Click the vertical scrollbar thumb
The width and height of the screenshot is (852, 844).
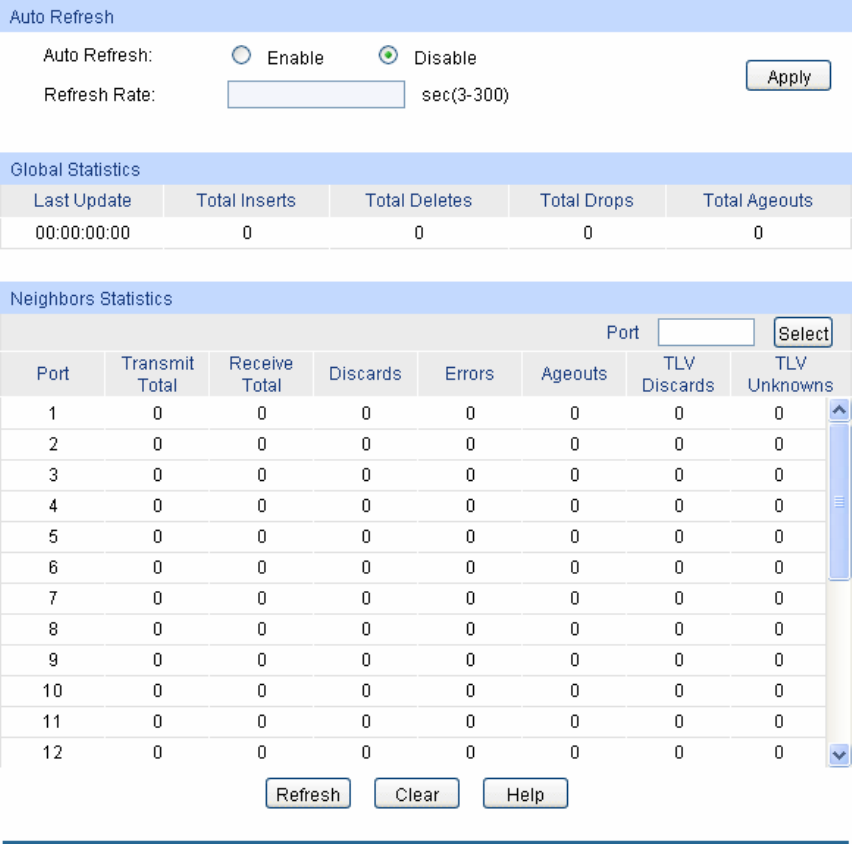pos(840,500)
